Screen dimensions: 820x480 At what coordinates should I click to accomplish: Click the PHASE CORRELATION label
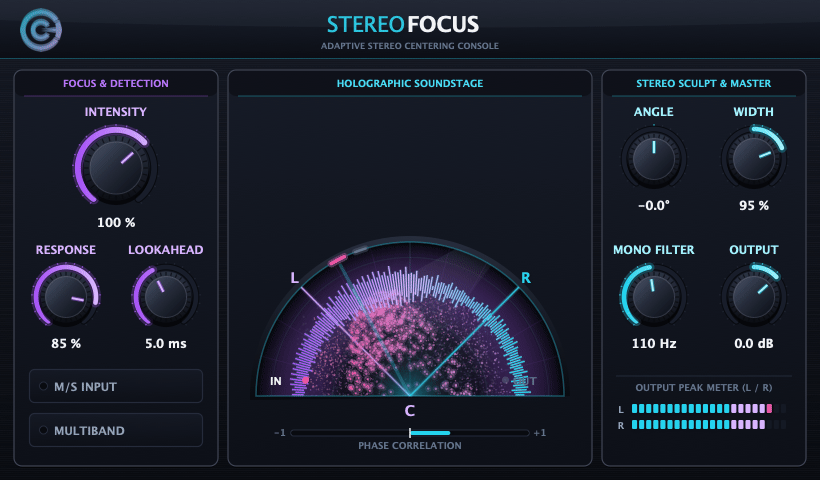point(410,445)
